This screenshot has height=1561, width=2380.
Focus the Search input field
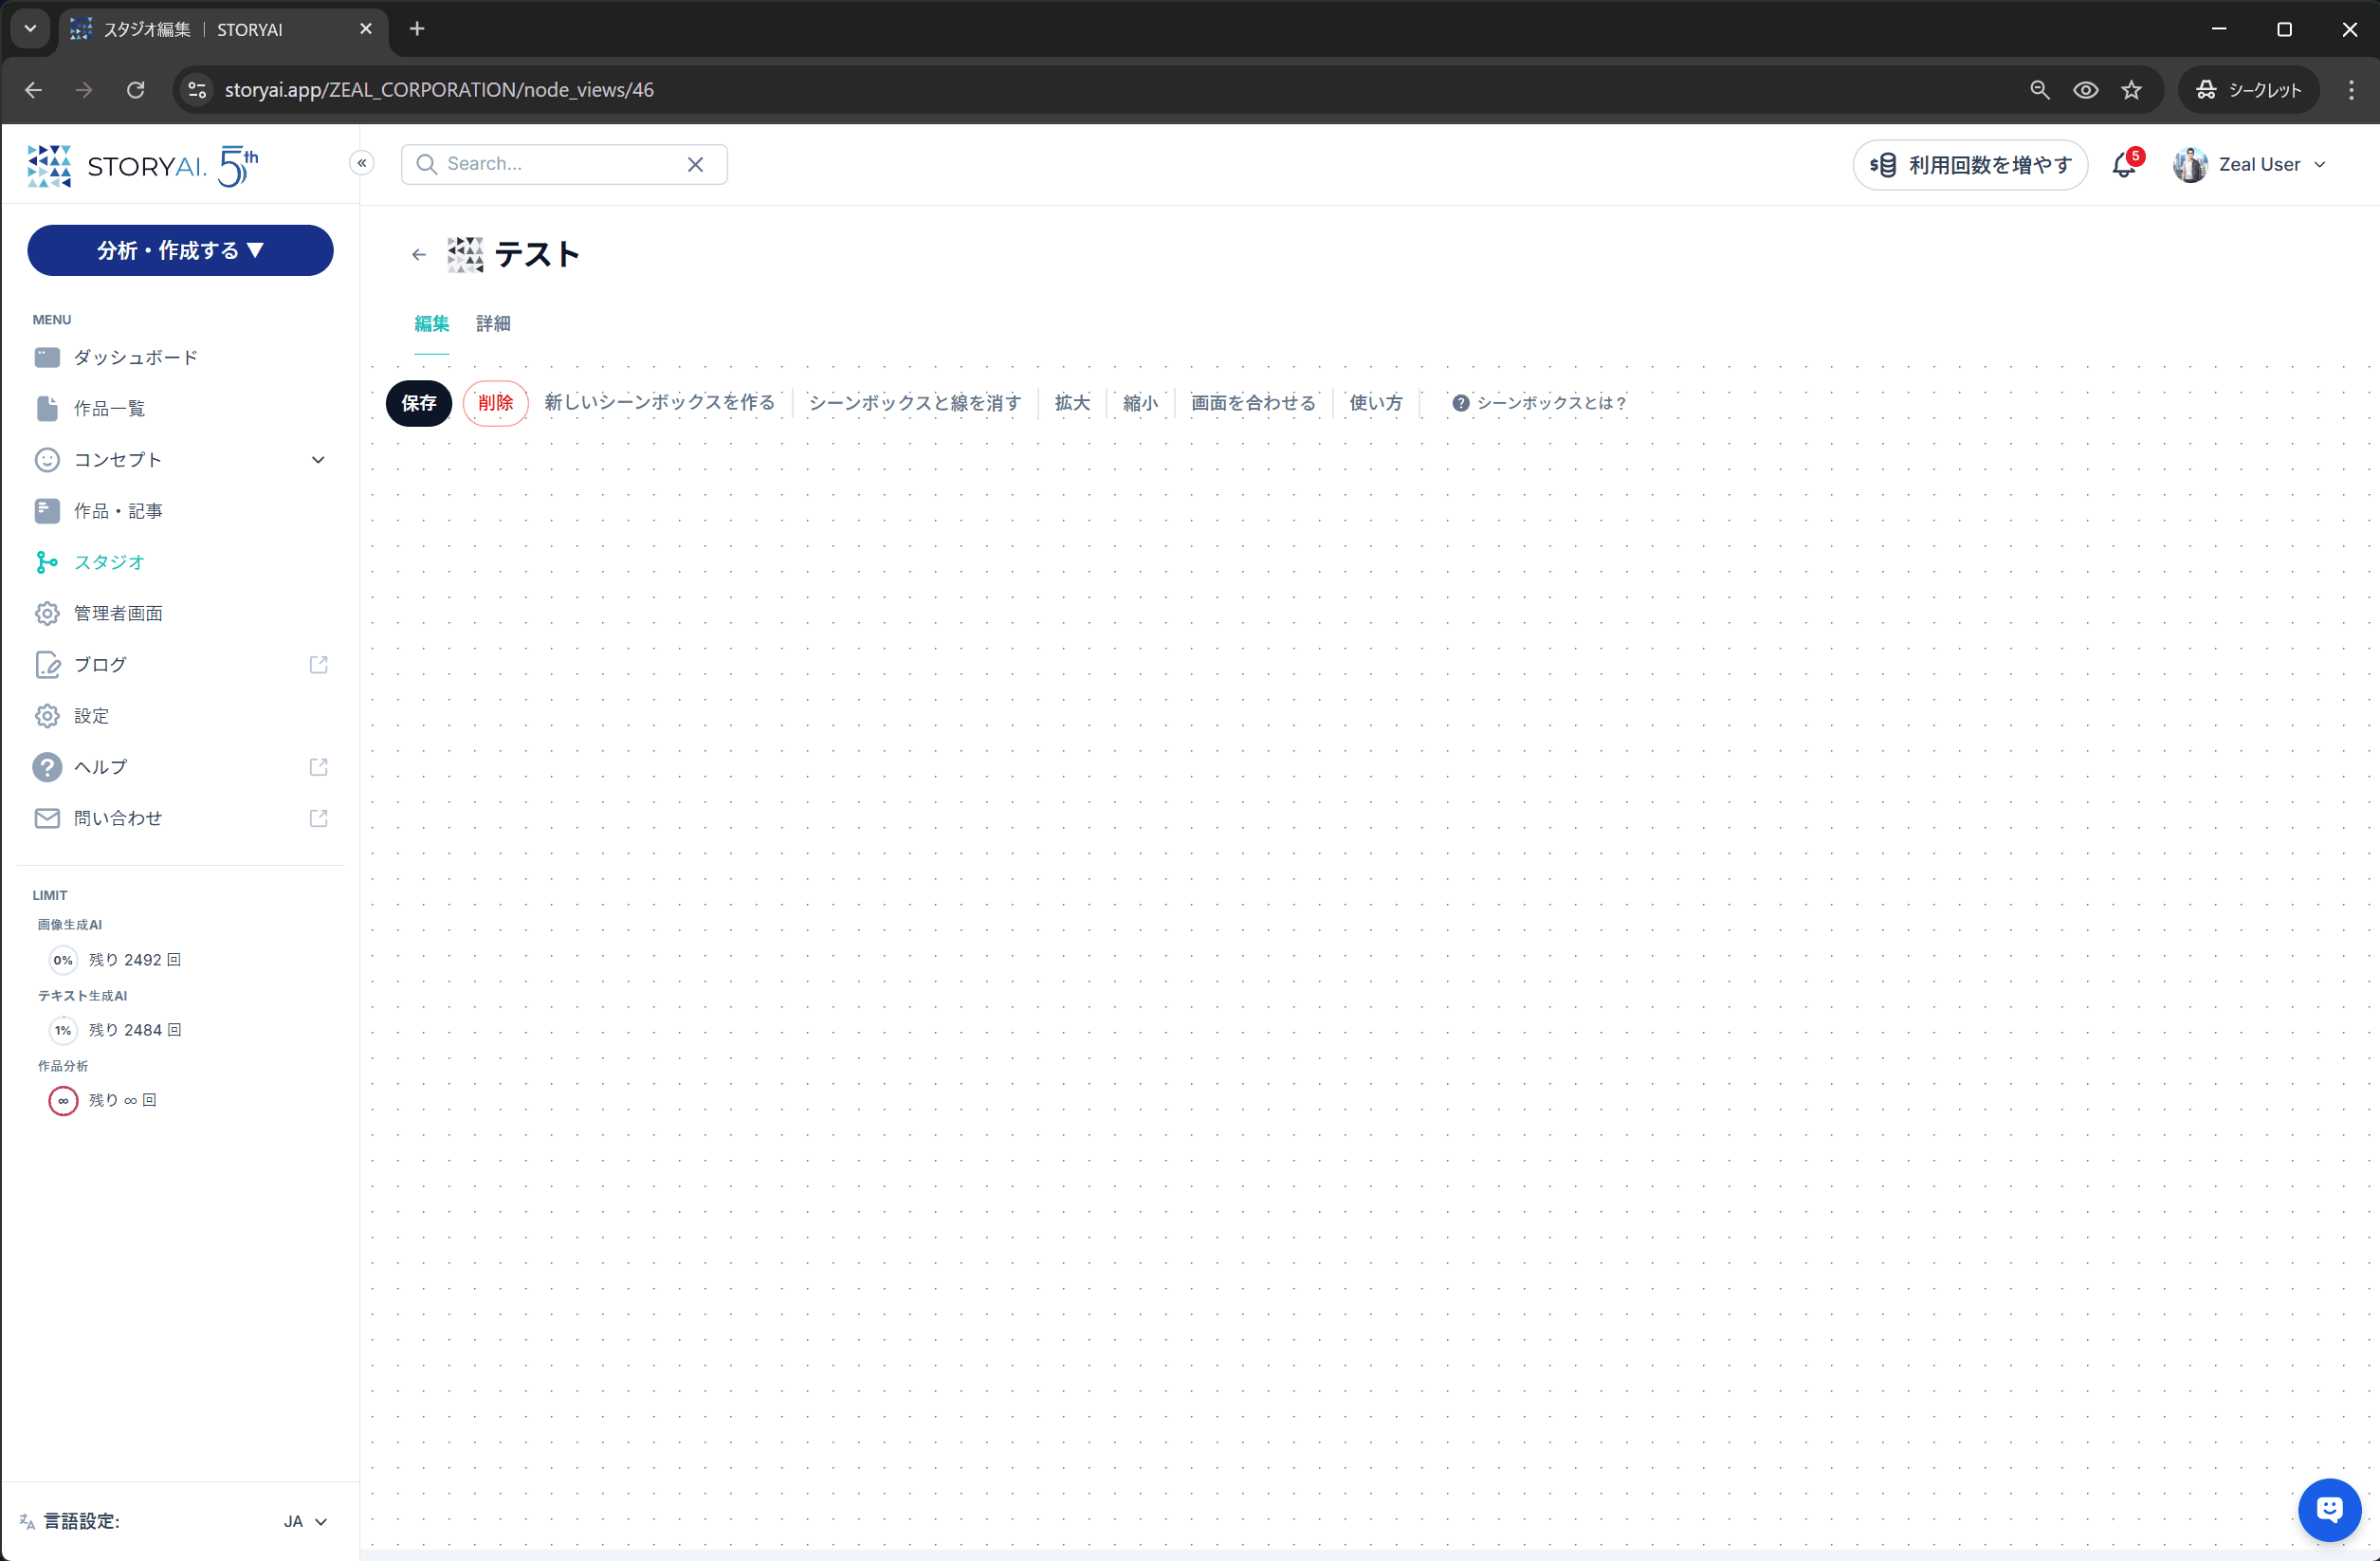tap(563, 164)
